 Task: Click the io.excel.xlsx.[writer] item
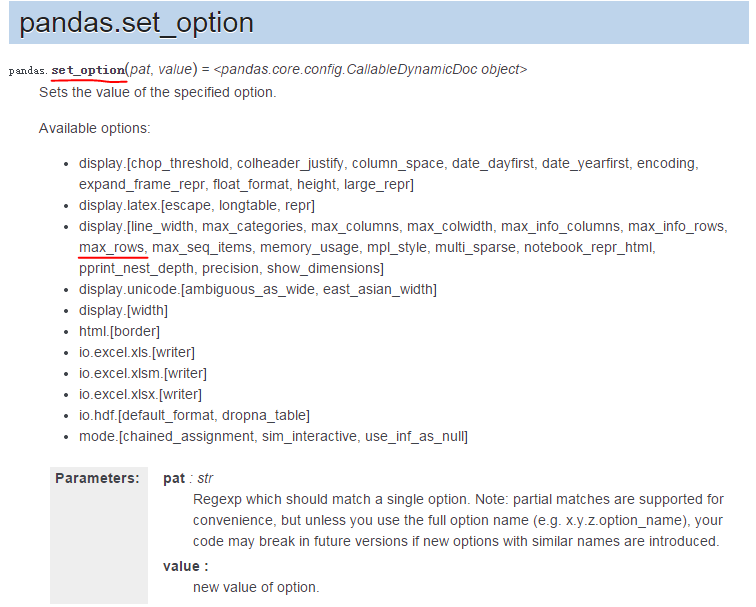pos(140,394)
